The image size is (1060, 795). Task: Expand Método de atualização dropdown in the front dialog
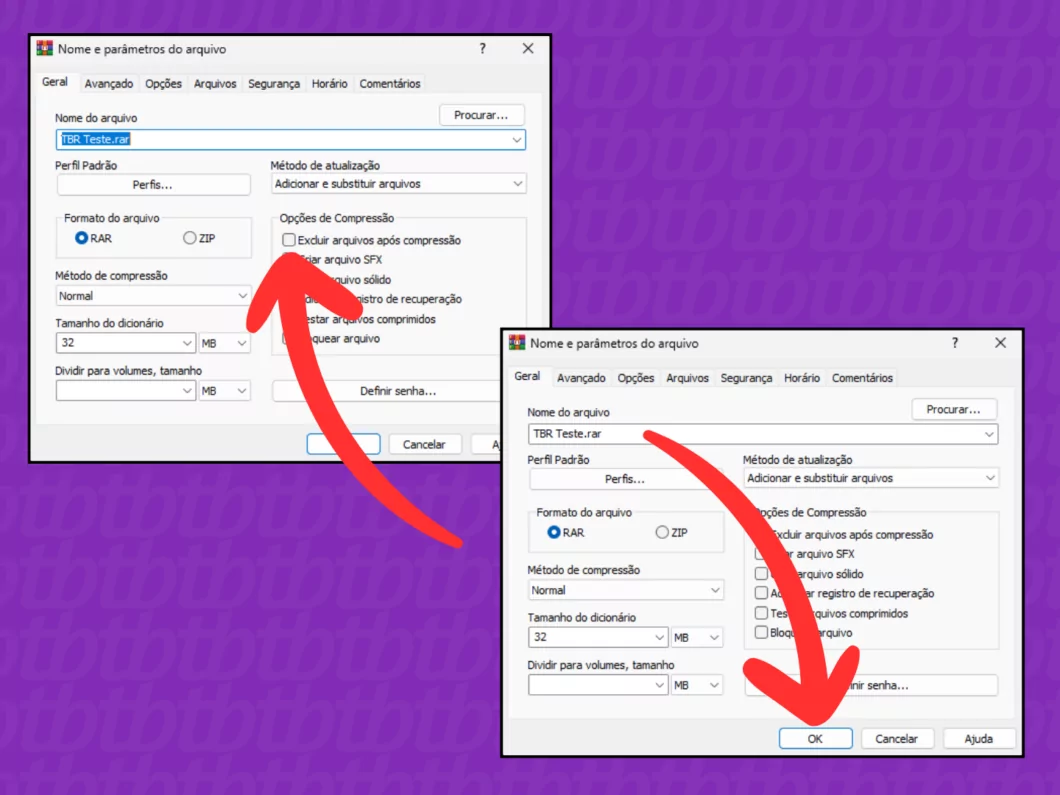click(x=990, y=478)
